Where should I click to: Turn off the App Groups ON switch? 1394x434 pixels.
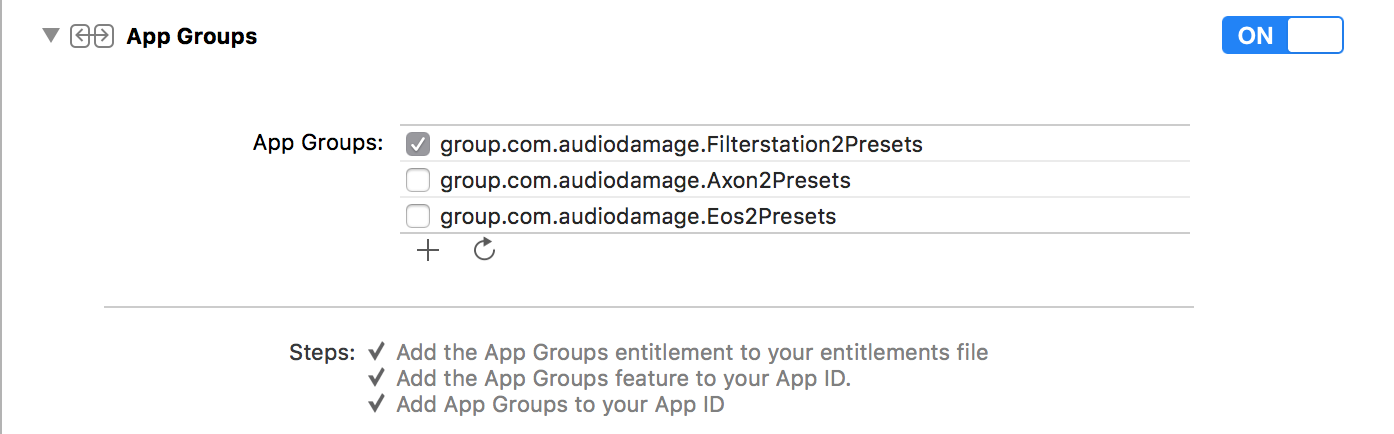[1282, 36]
